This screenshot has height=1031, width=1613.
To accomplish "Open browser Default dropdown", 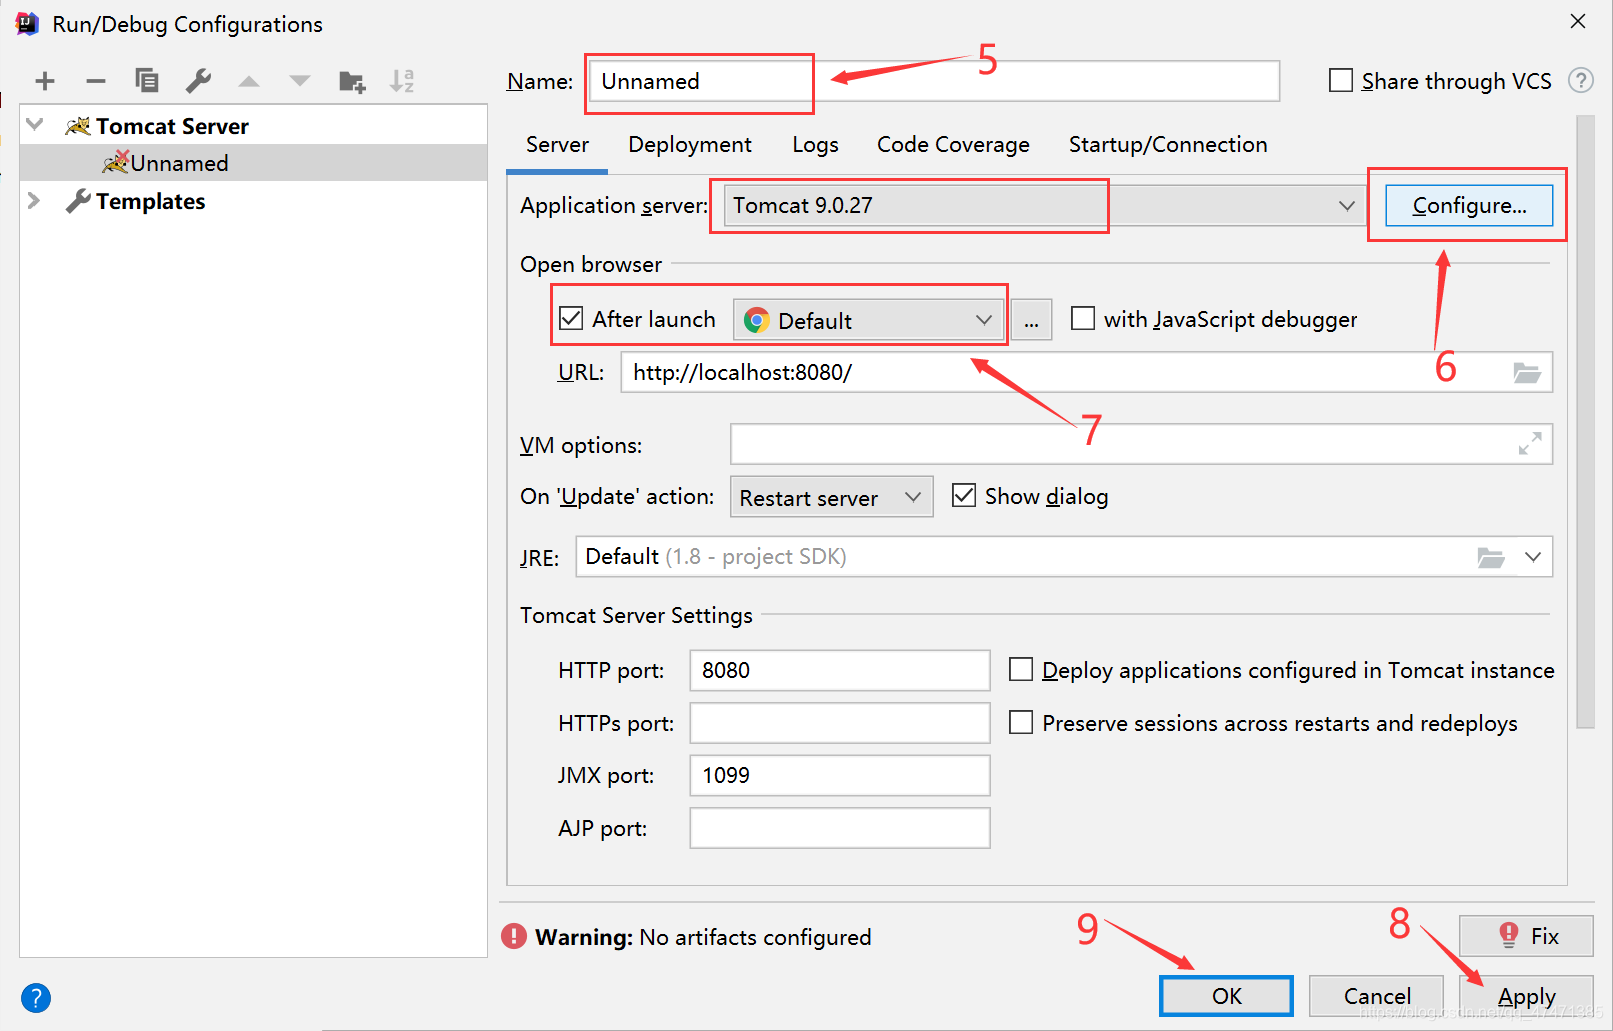I will (x=869, y=320).
